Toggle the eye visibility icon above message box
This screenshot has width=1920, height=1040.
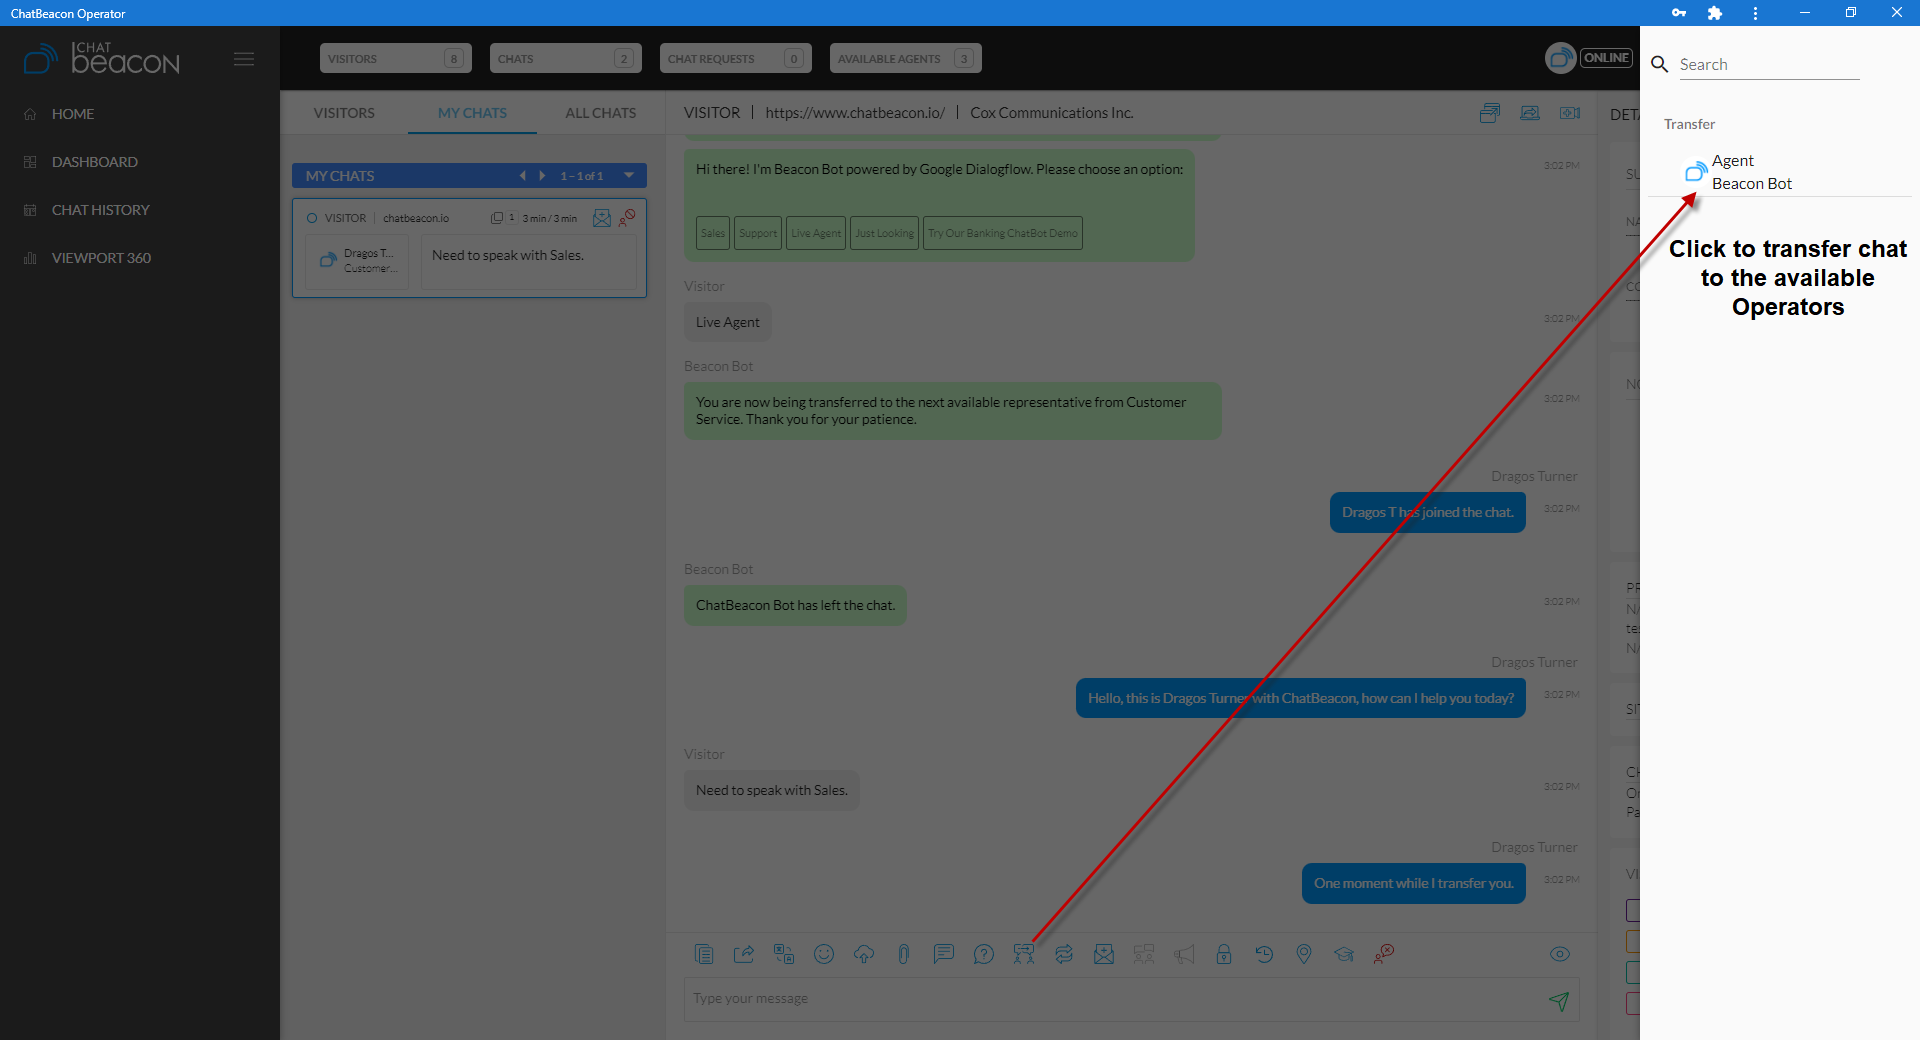[x=1560, y=954]
